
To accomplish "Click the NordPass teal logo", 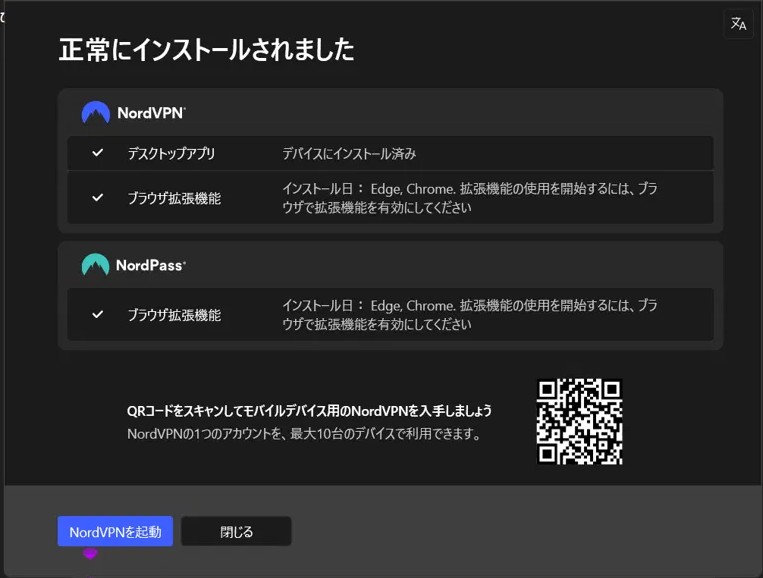I will (95, 265).
